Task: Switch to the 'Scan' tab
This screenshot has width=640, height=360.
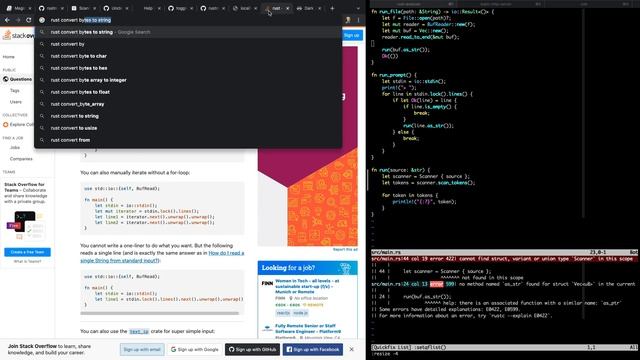Action: (x=83, y=8)
